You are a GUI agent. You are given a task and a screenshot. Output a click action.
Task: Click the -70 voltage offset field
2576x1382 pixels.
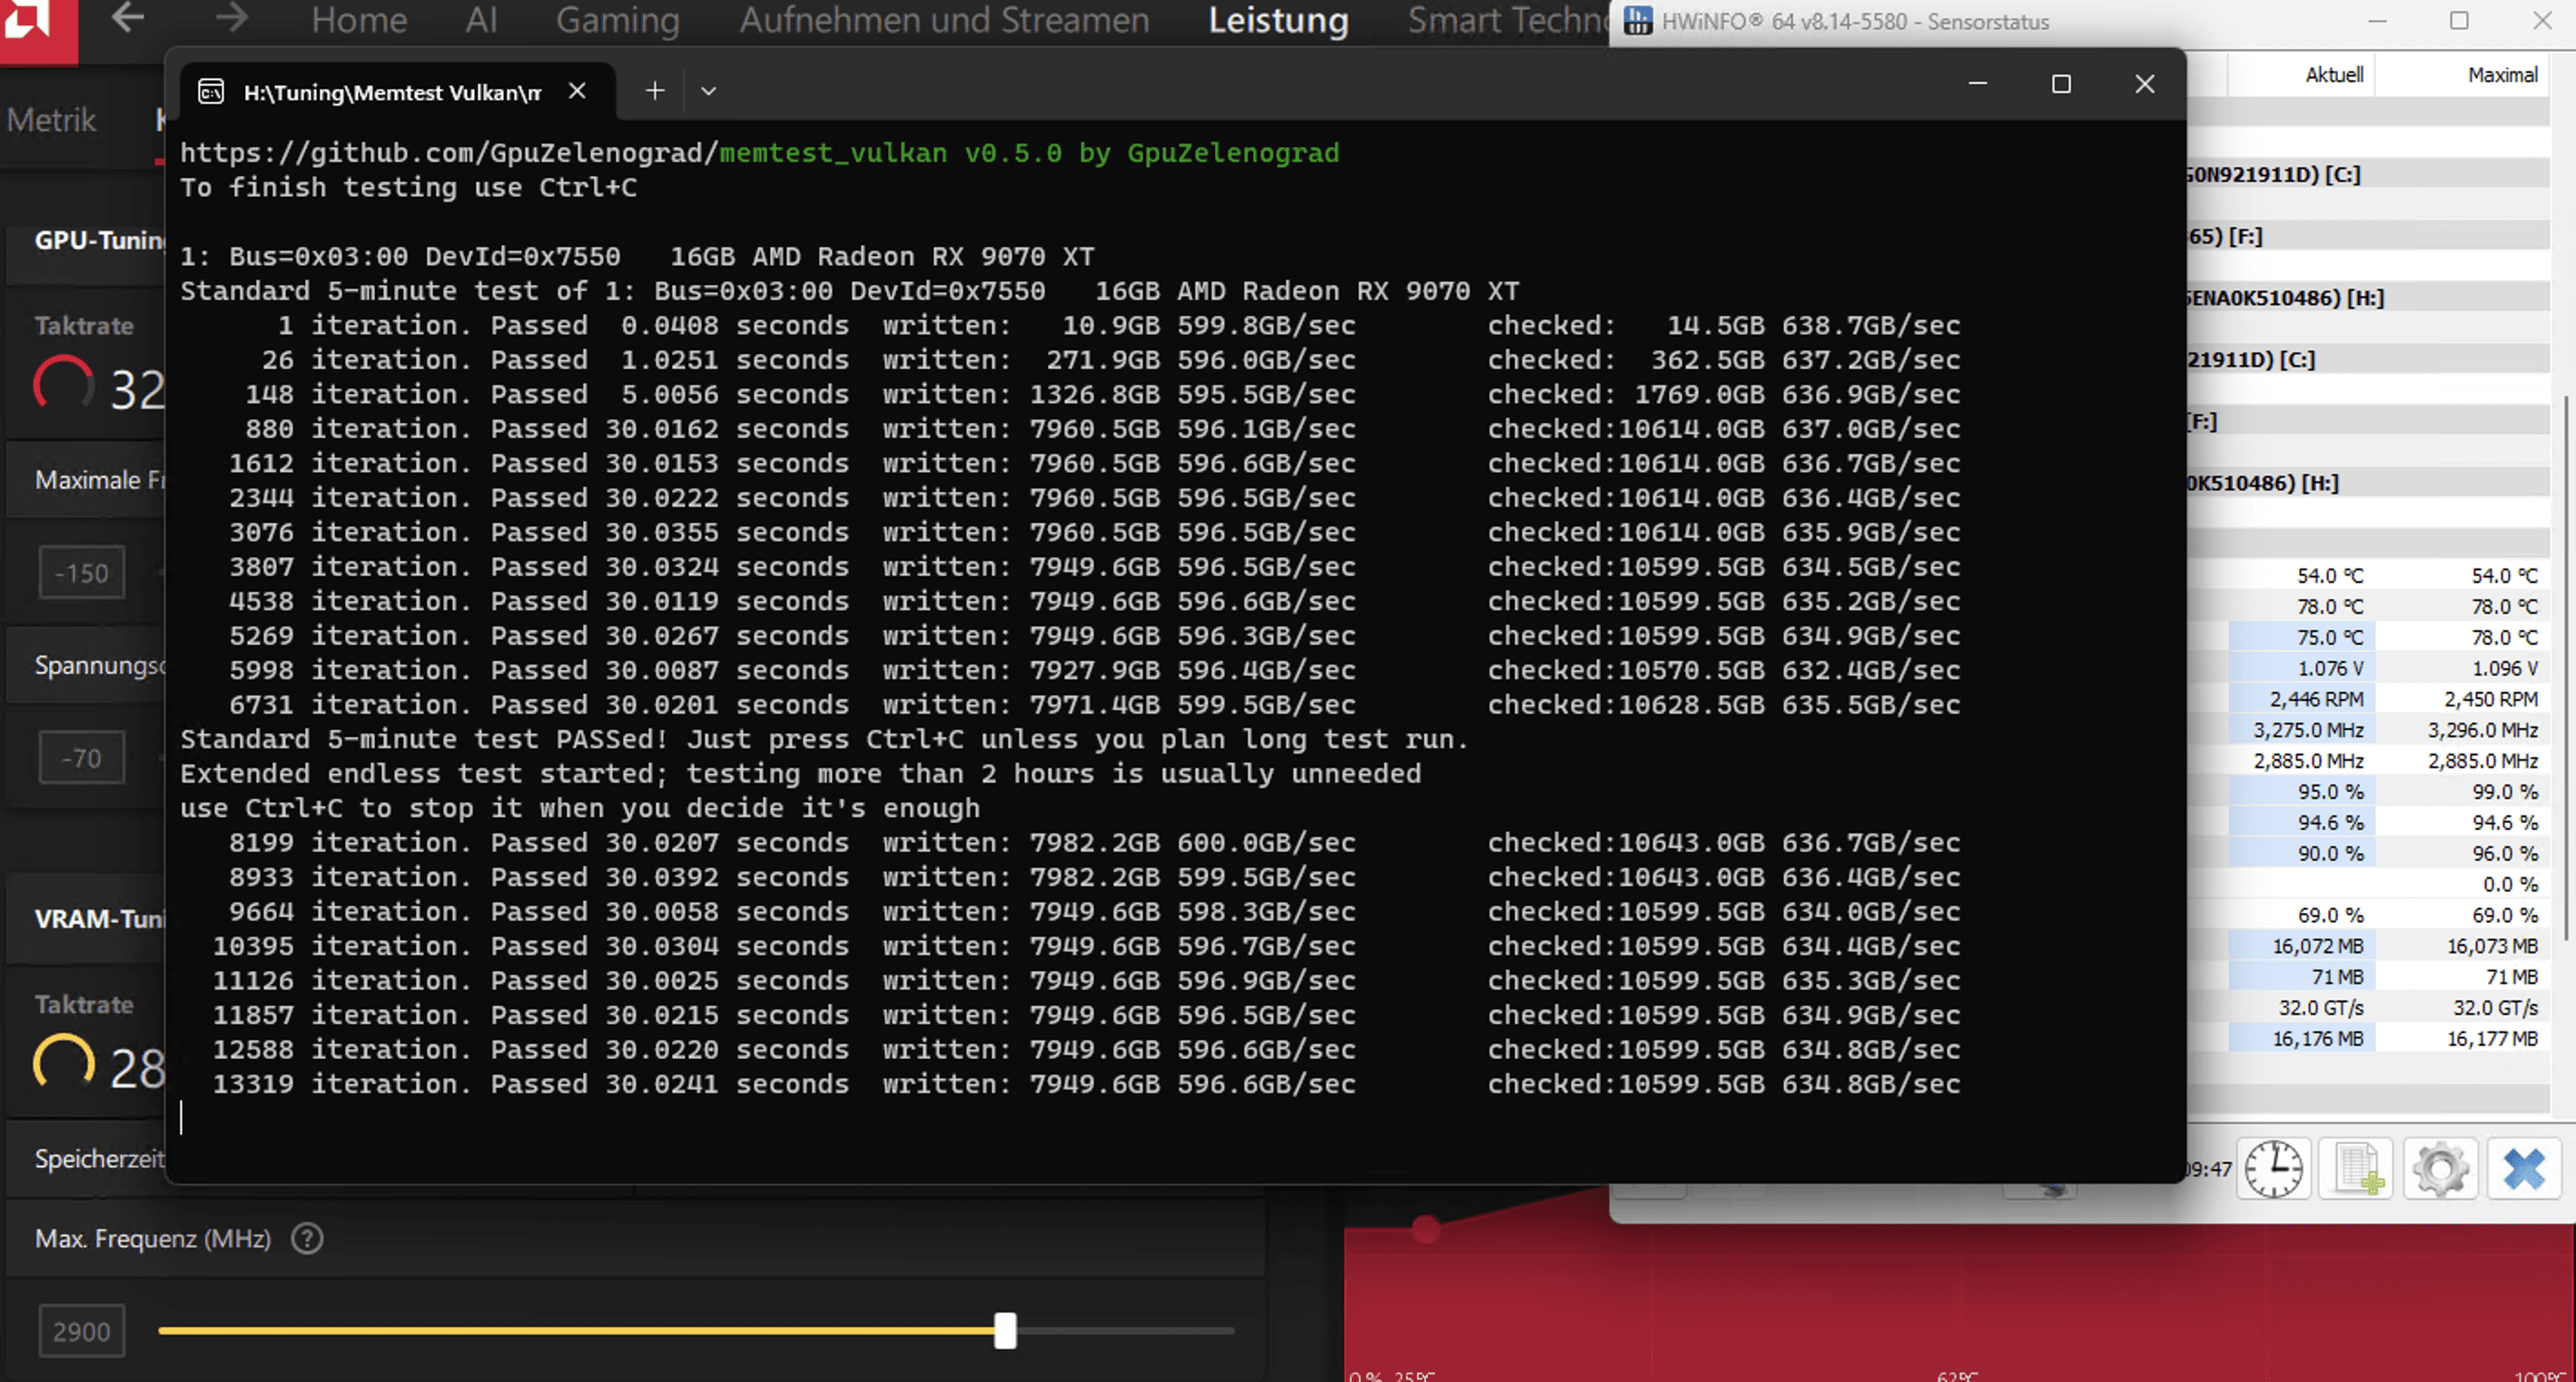tap(82, 758)
